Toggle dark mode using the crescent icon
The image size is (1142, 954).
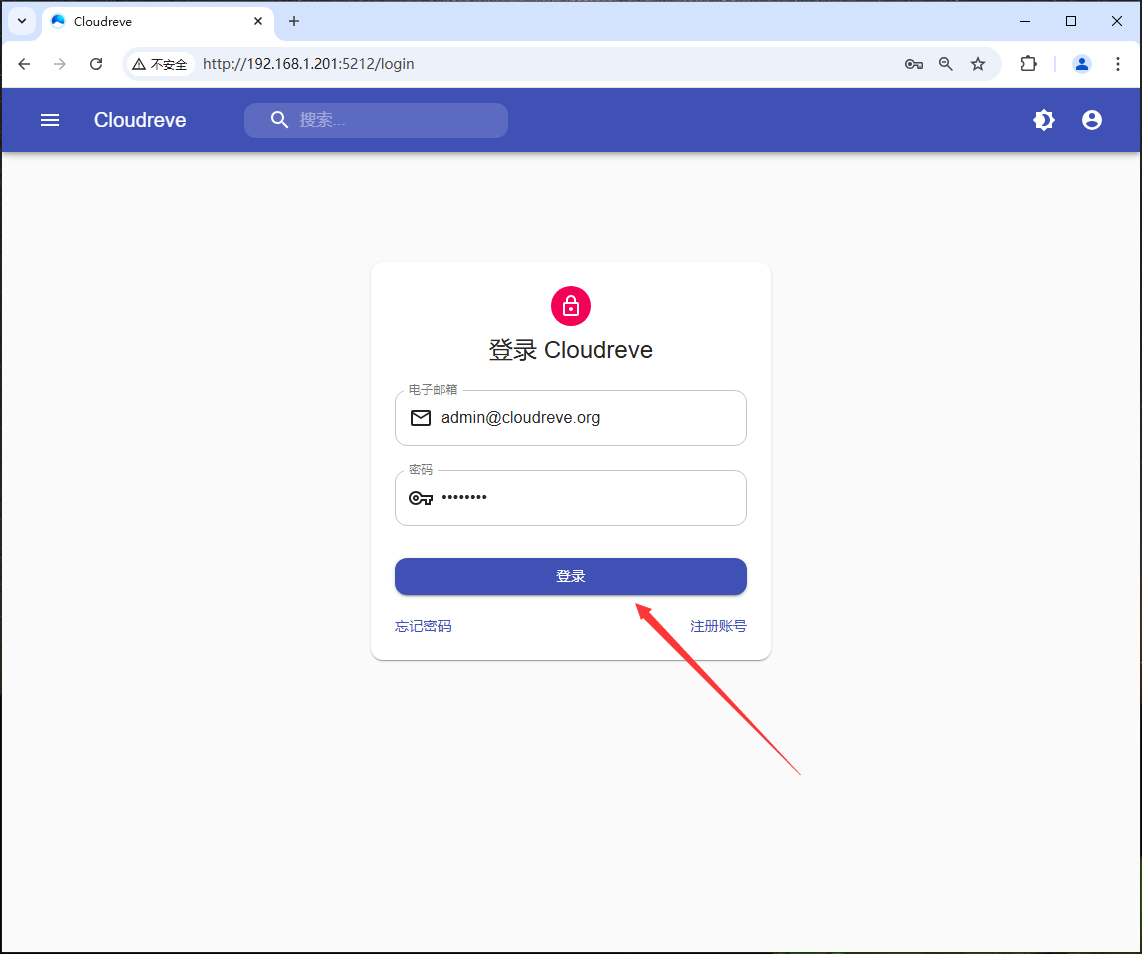tap(1044, 120)
